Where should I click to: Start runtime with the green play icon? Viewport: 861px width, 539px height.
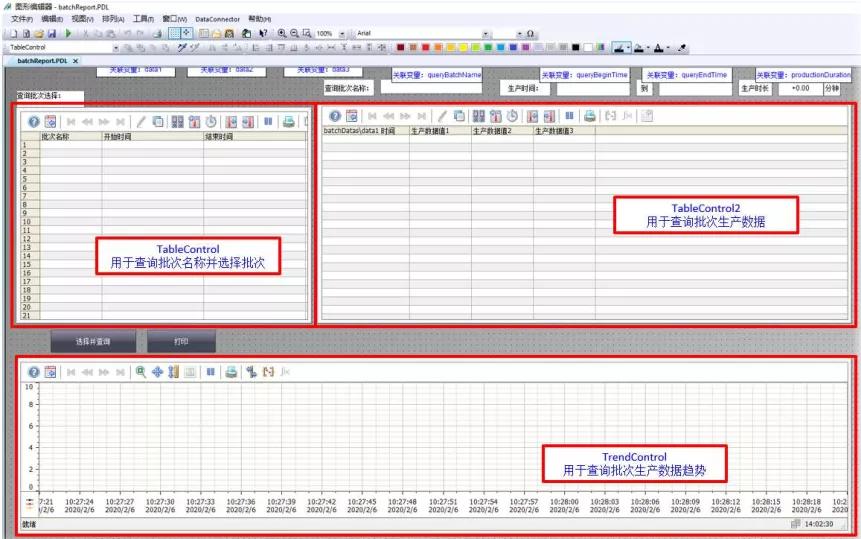68,33
